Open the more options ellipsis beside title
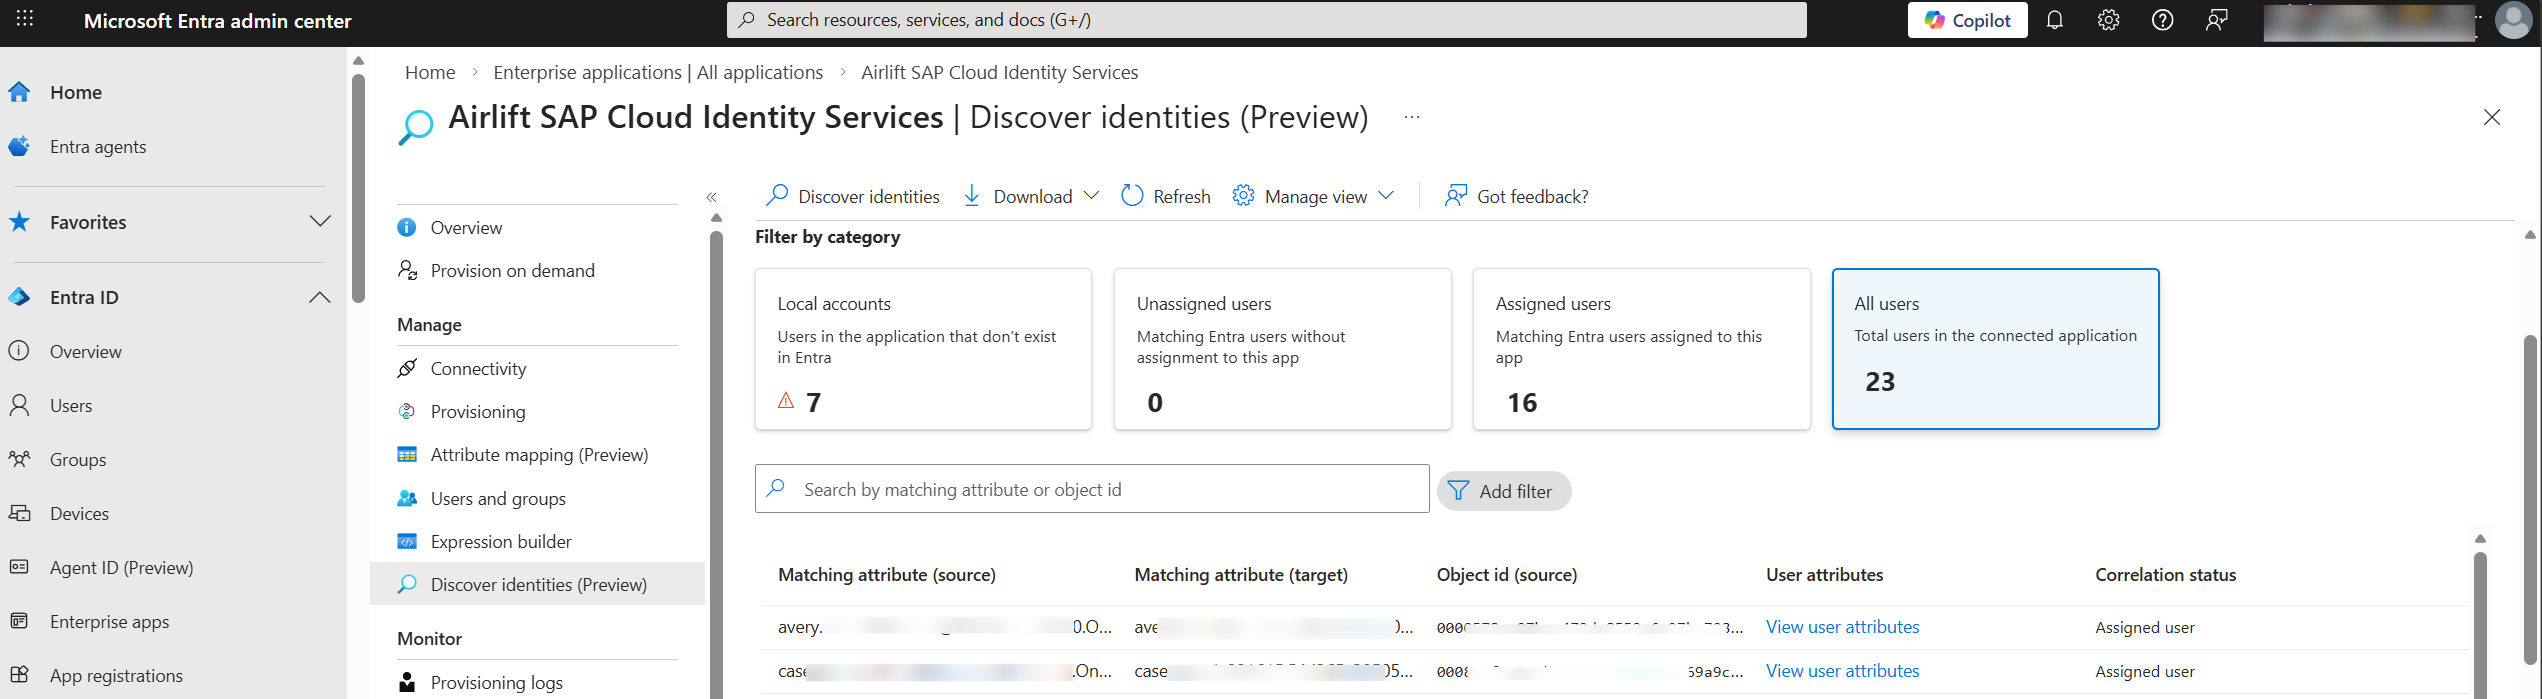This screenshot has width=2542, height=699. click(x=1411, y=117)
